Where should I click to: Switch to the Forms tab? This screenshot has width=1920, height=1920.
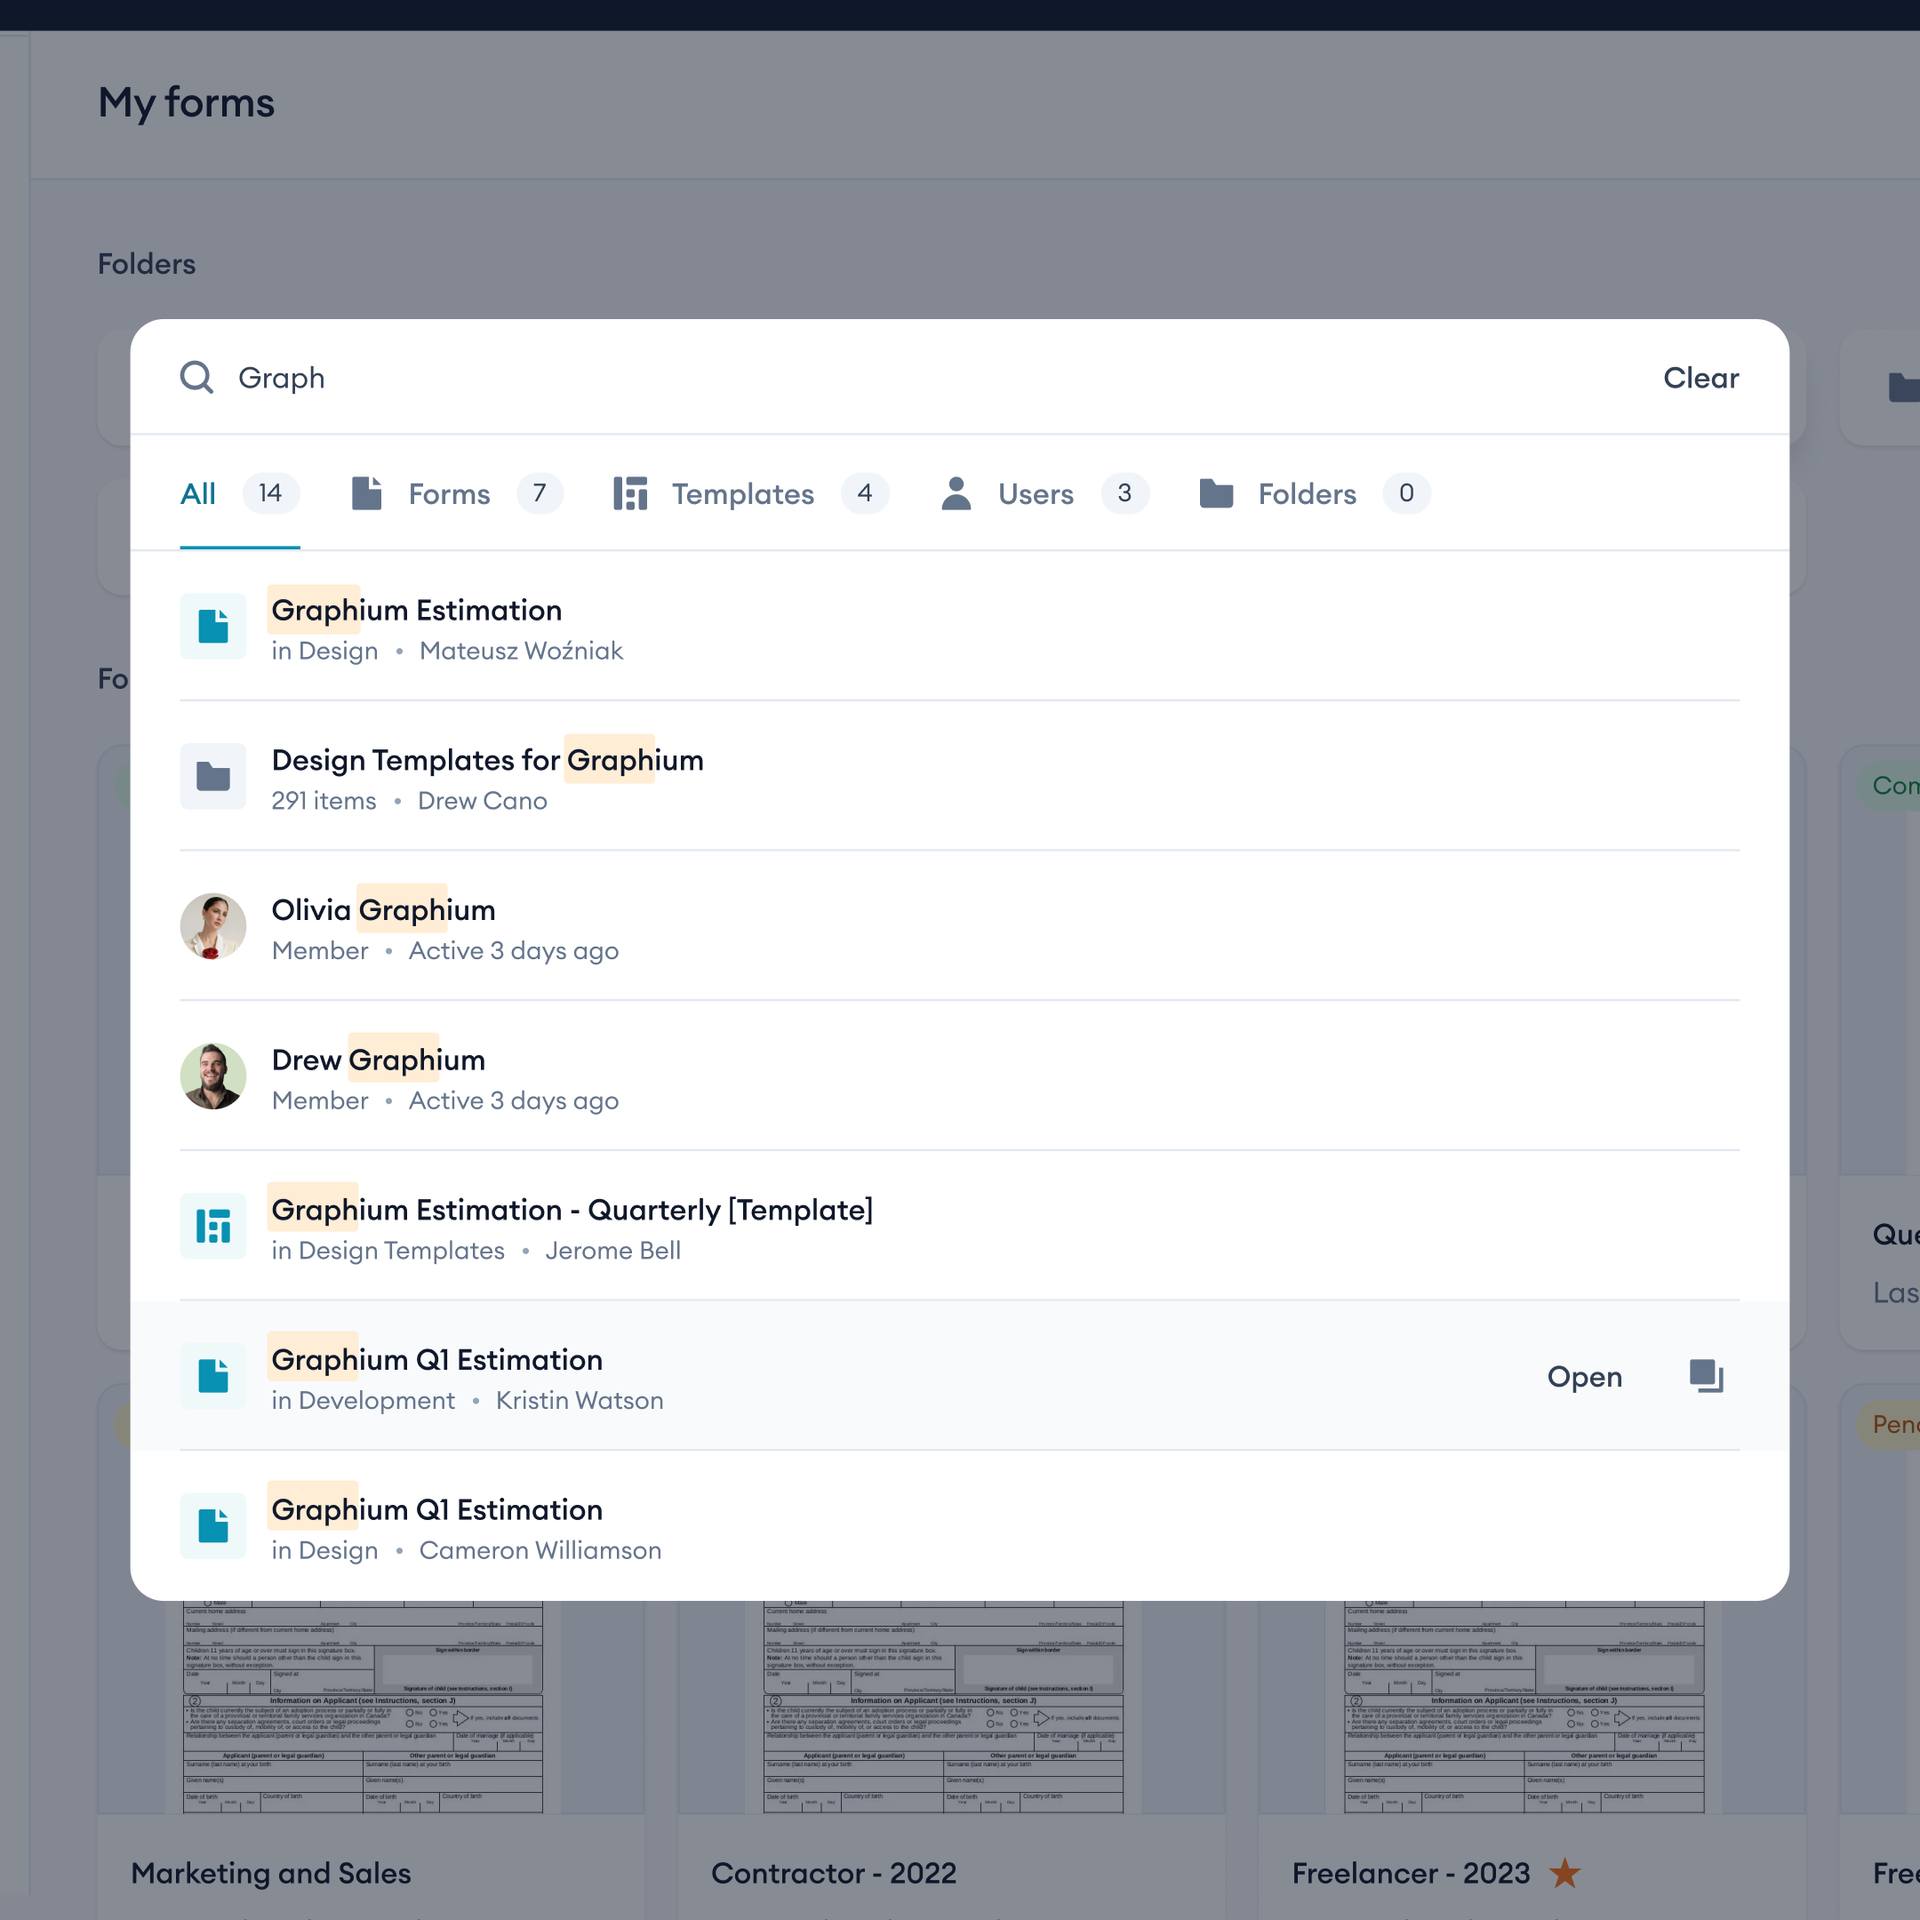click(x=457, y=494)
